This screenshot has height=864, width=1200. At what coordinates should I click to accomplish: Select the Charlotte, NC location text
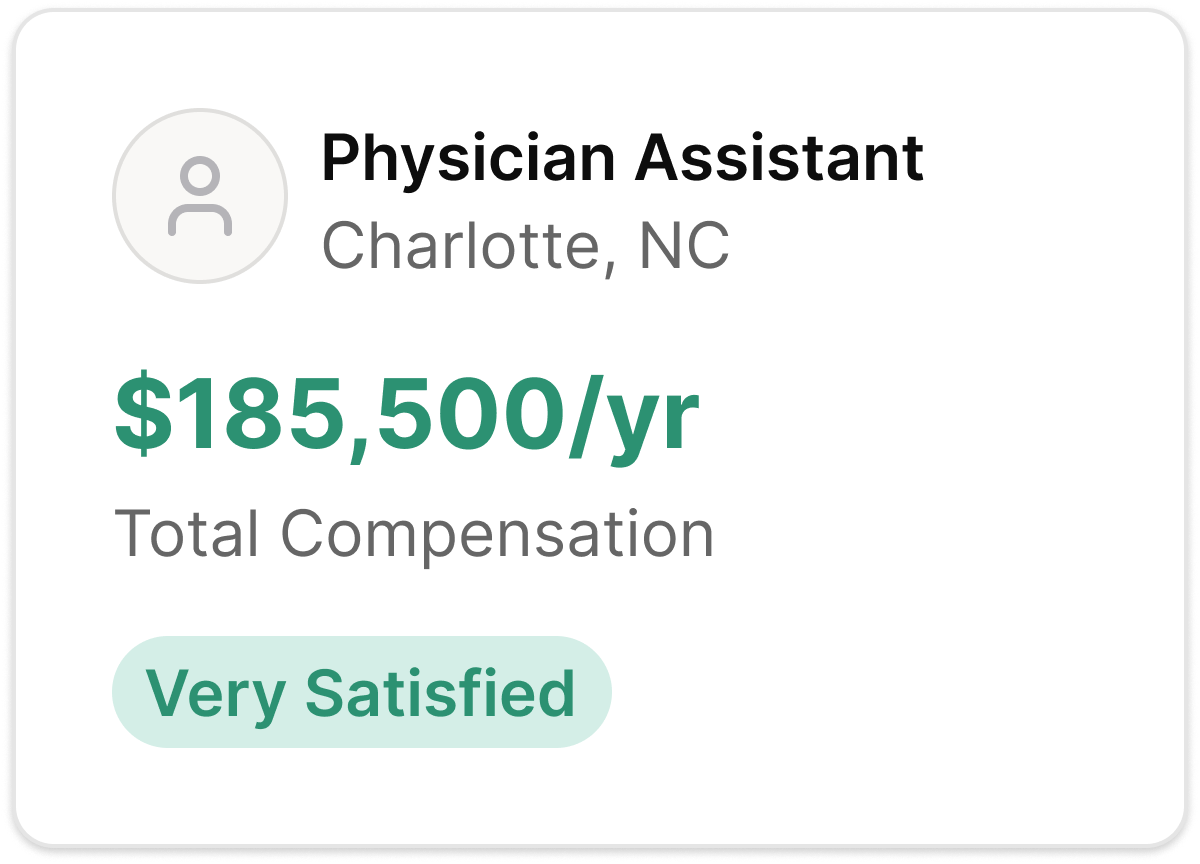pos(526,246)
